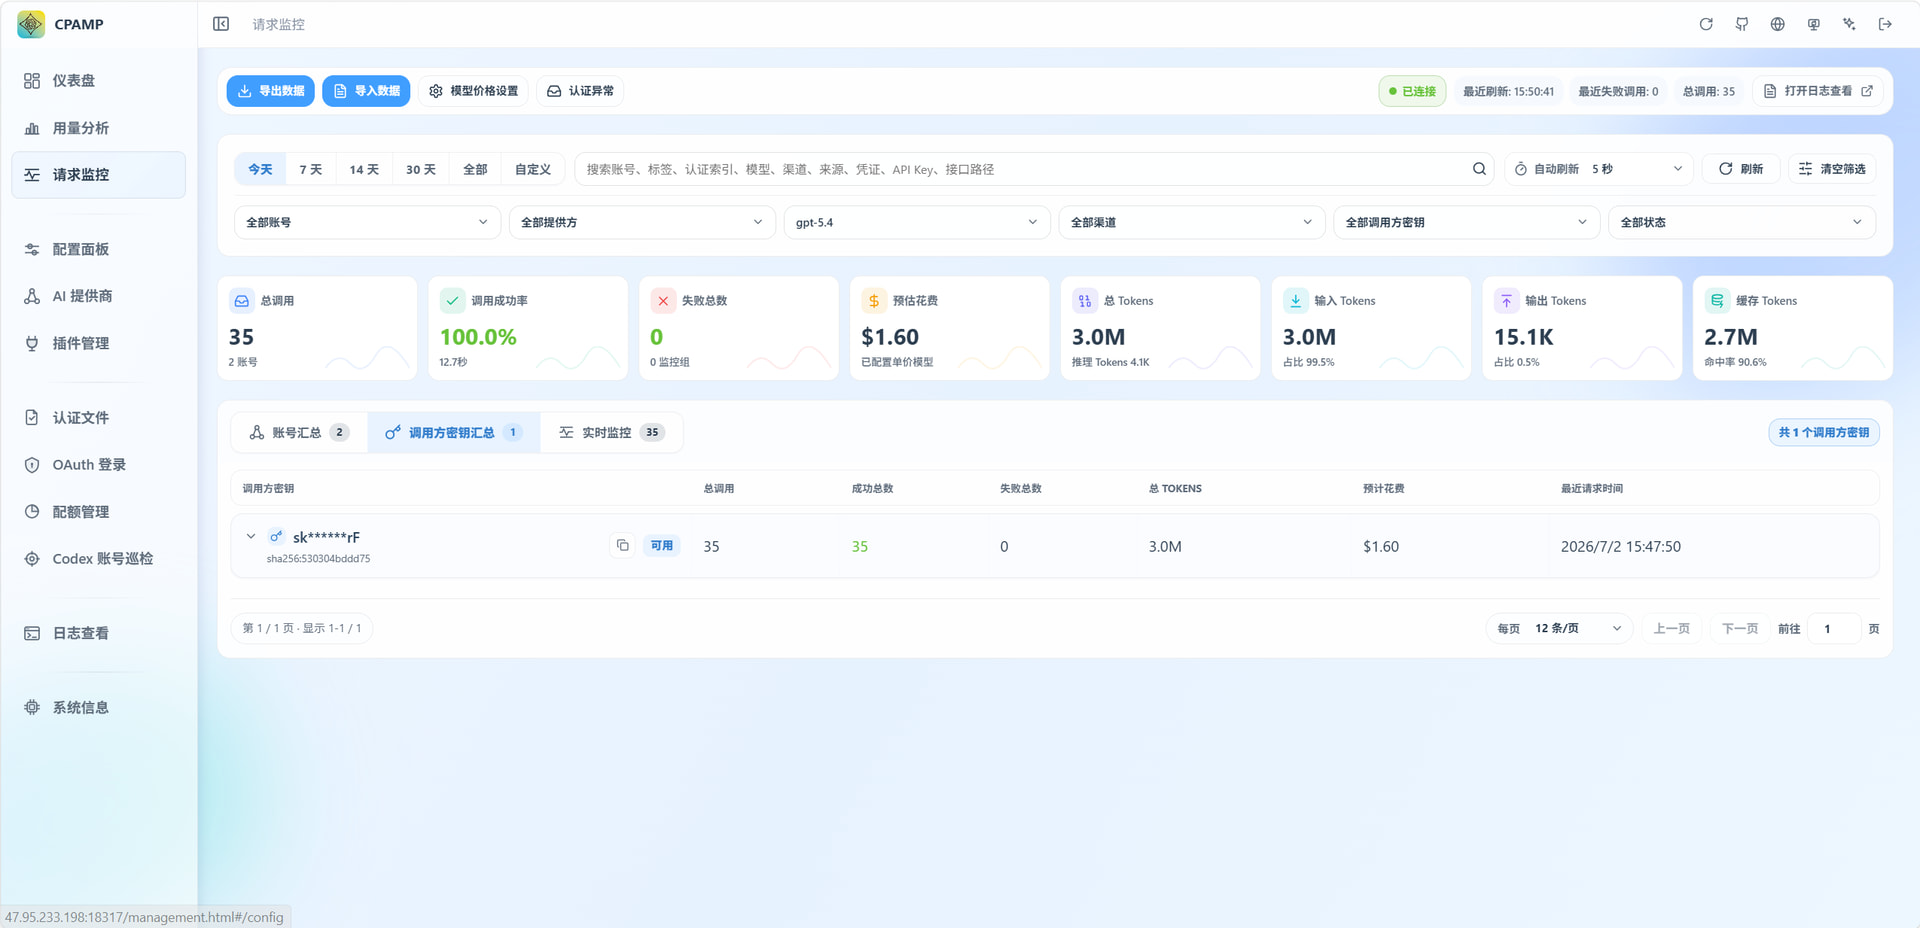
Task: Expand the sk******rF row
Action: pyautogui.click(x=251, y=537)
